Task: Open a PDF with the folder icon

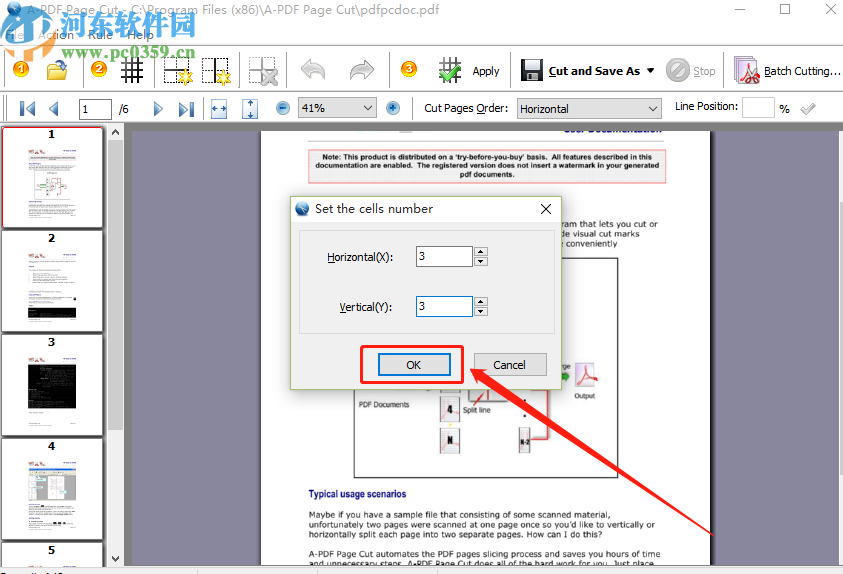Action: [57, 70]
